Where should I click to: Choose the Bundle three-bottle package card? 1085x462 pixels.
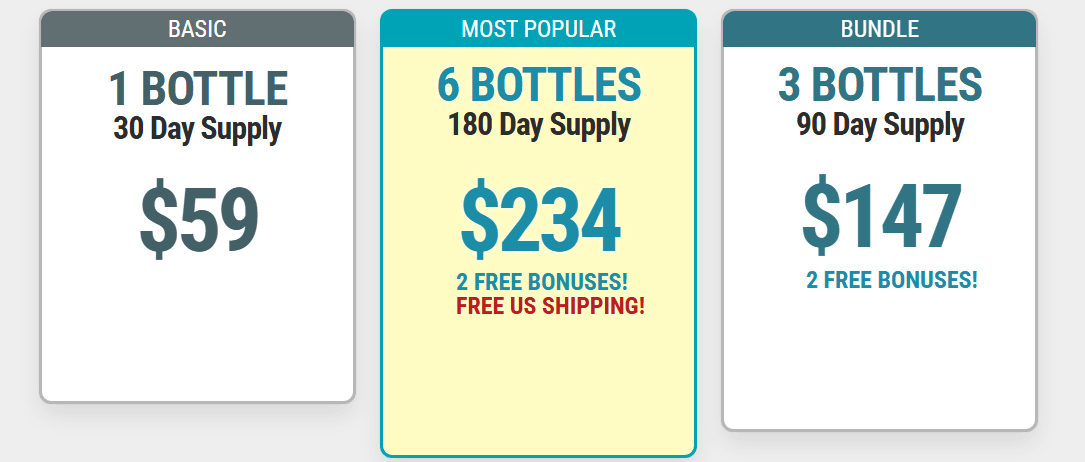[879, 220]
